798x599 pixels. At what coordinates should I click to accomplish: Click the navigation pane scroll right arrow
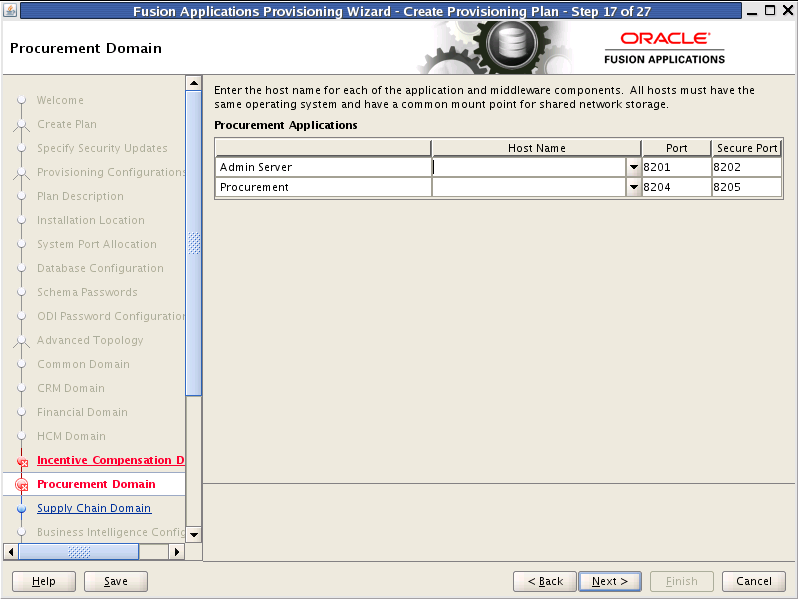tap(177, 552)
